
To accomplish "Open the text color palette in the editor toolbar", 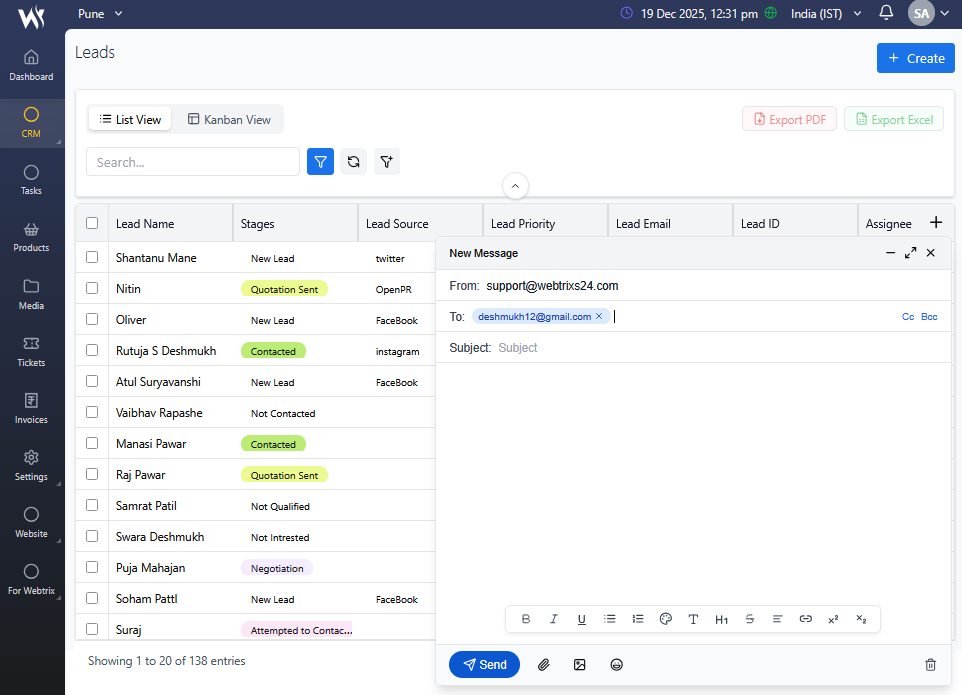I will tap(665, 619).
